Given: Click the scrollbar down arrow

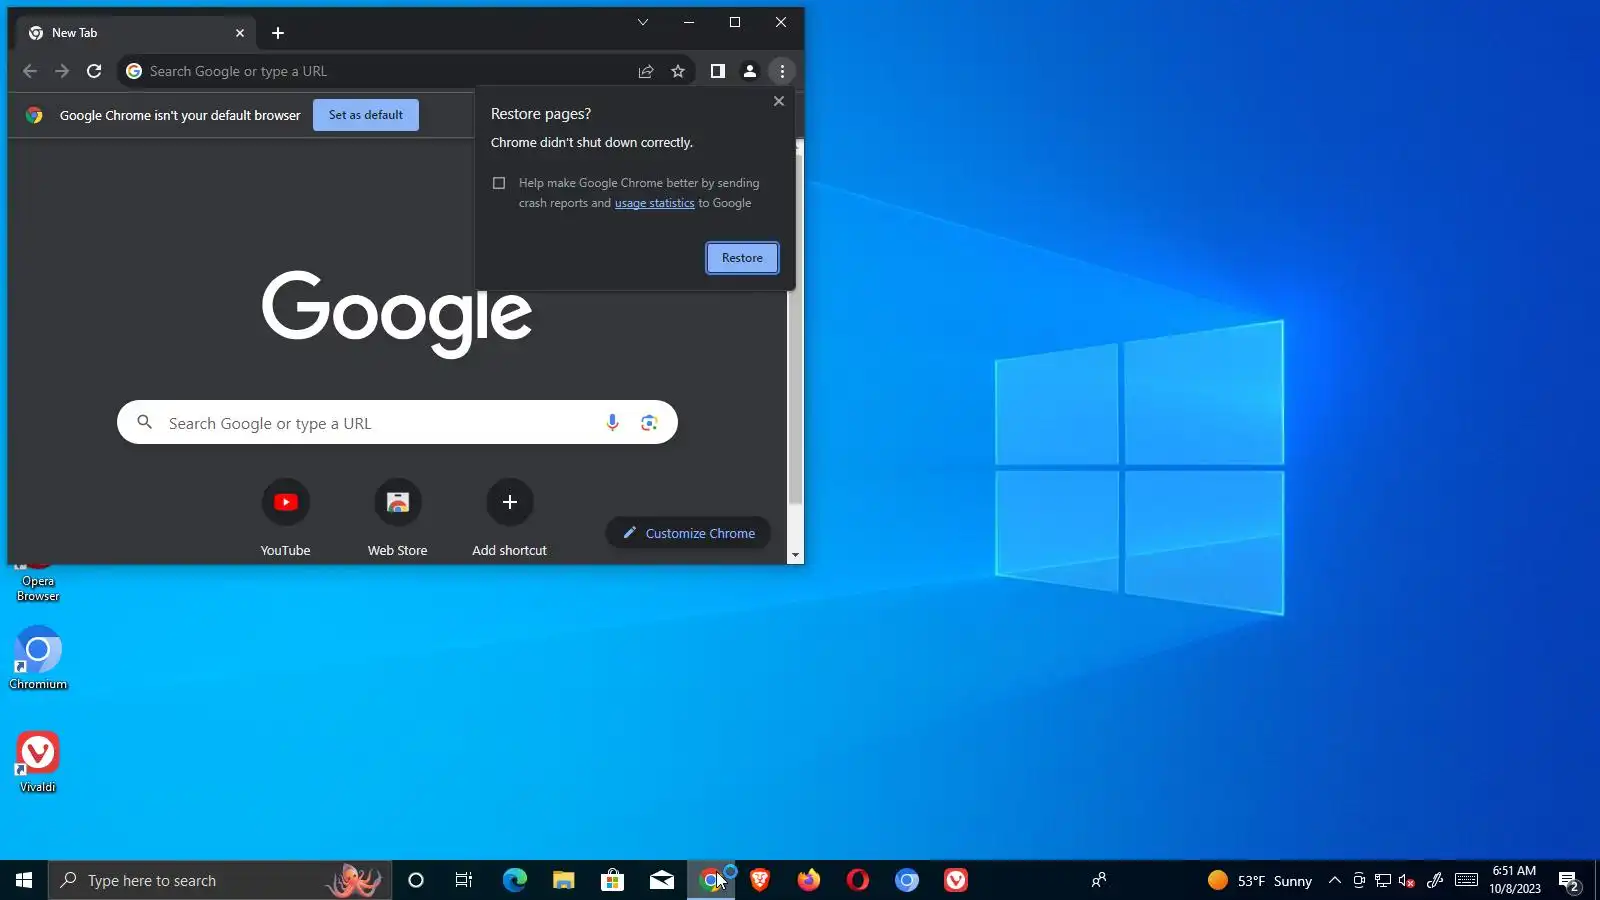Looking at the screenshot, I should tap(796, 555).
